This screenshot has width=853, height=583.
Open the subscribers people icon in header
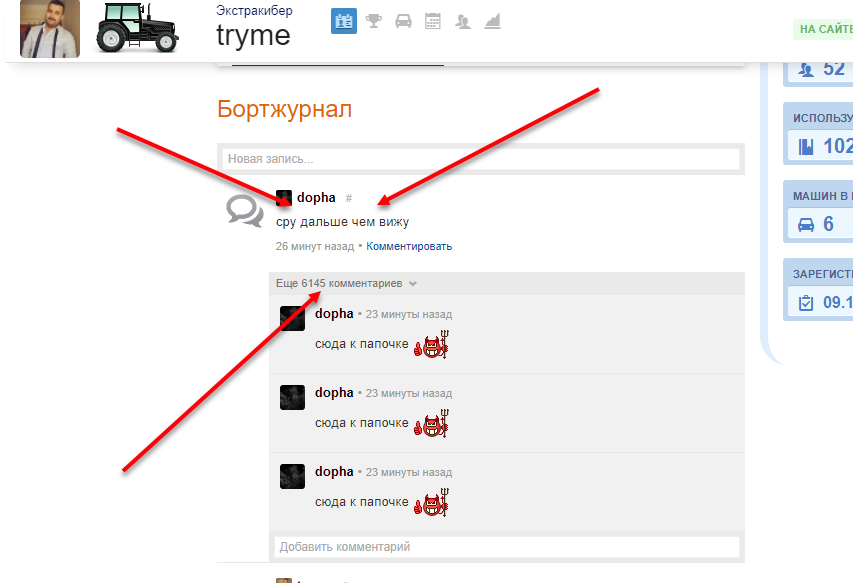[462, 21]
